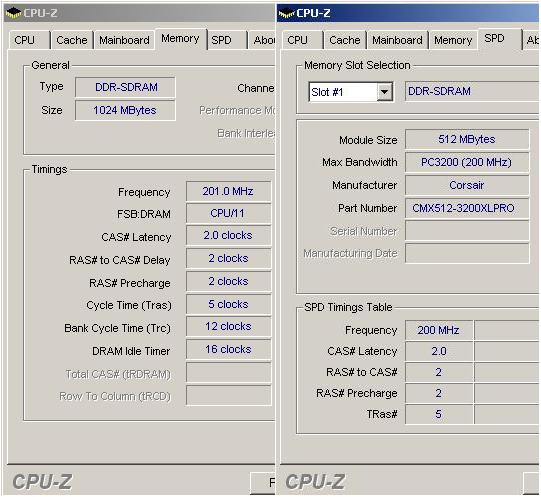Viewport: 541px width, 497px height.
Task: Click SPD table CAS# Latency cell 2.0
Action: 439,351
